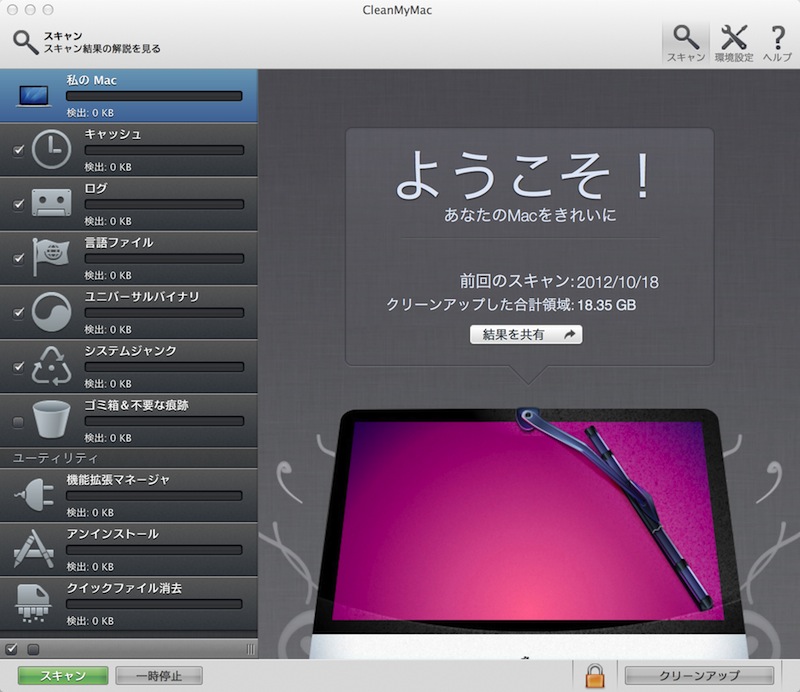This screenshot has width=800, height=692.
Task: Select the ログ sidebar item
Action: point(129,204)
